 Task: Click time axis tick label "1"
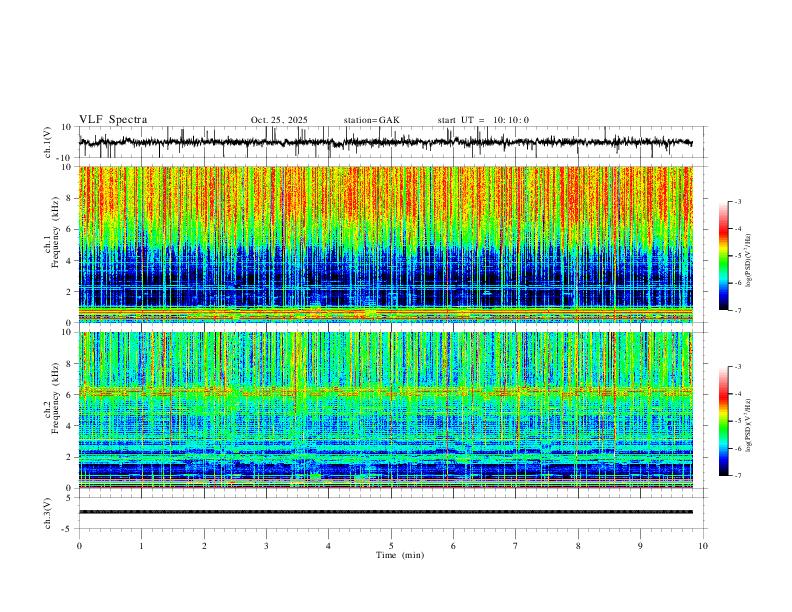tap(141, 546)
